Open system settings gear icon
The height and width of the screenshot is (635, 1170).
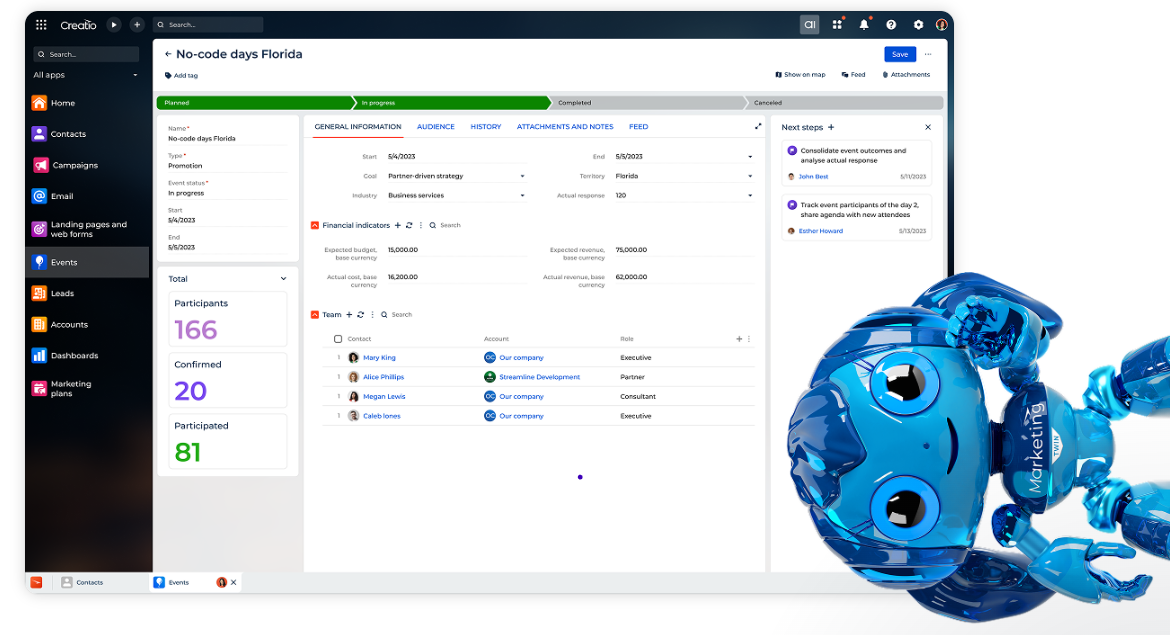[918, 25]
